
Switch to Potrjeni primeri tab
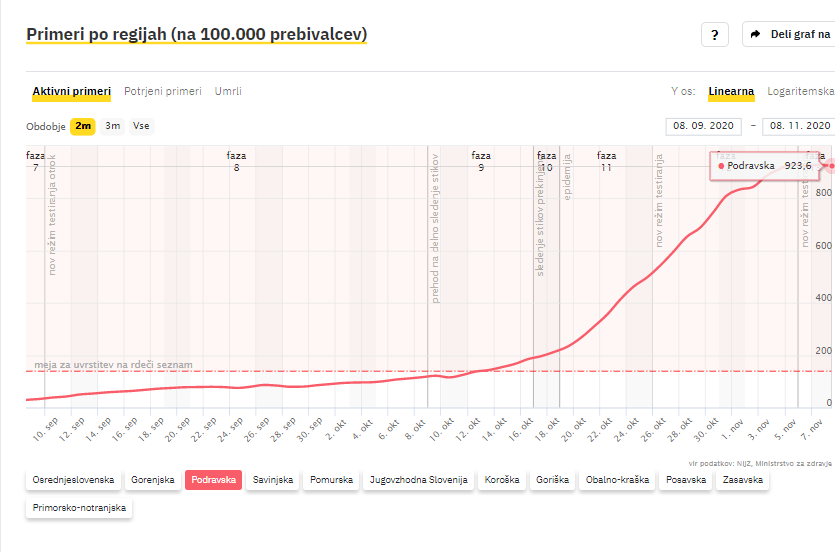click(x=163, y=92)
